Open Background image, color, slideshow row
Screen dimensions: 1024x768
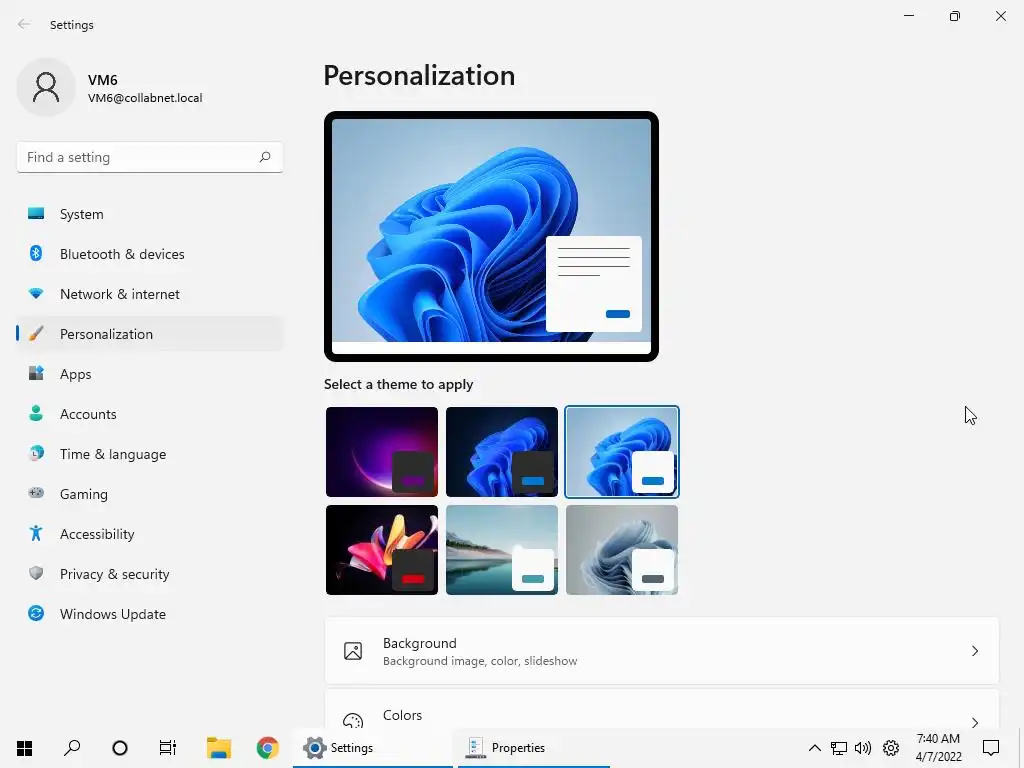click(662, 651)
